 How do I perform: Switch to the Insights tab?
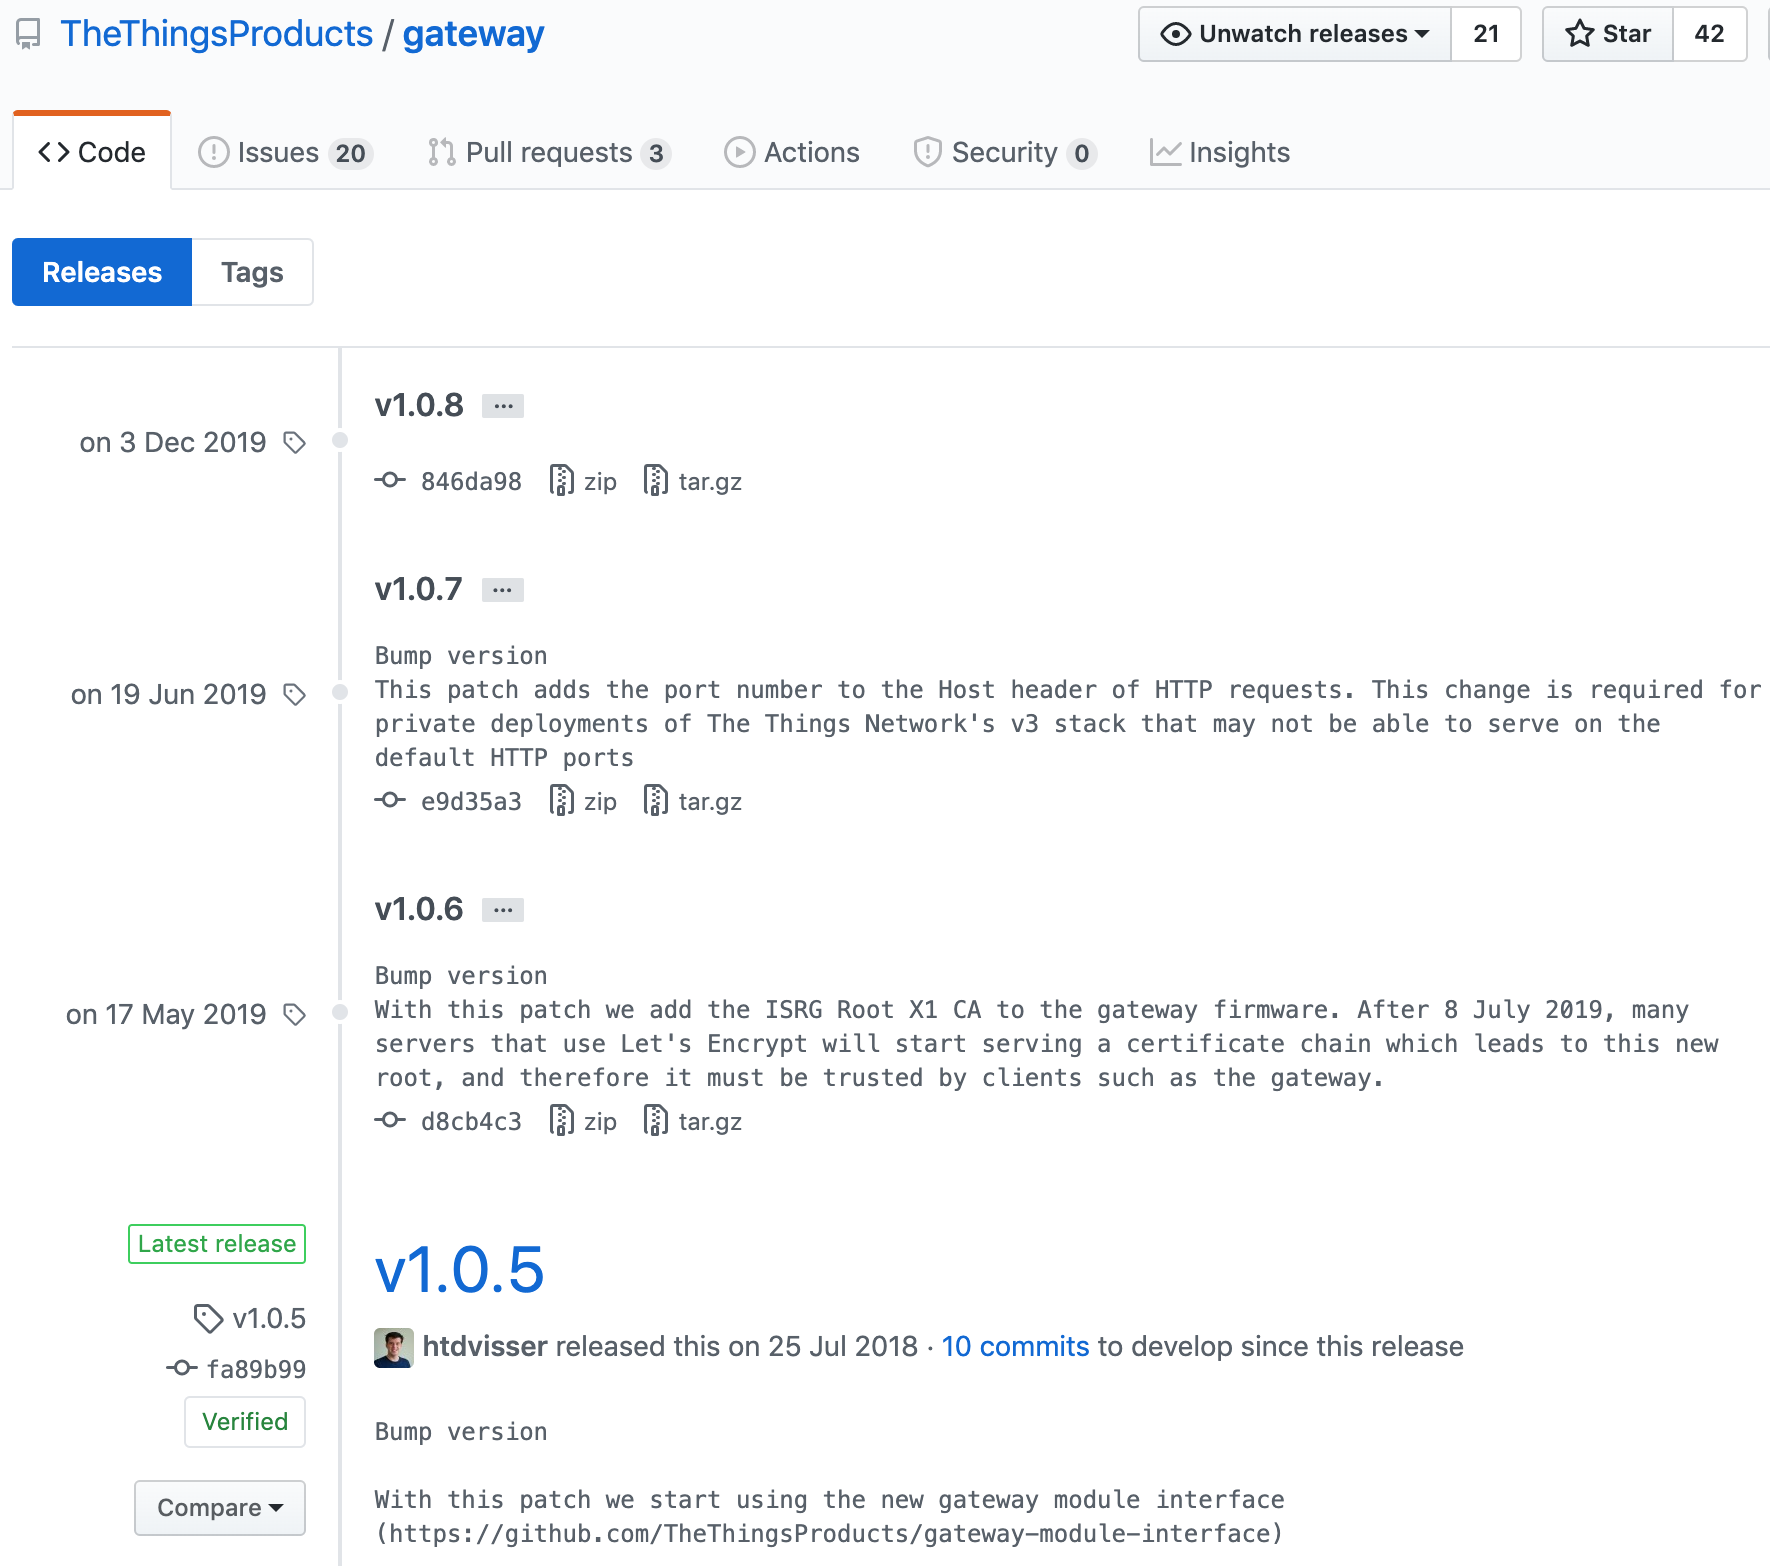tap(1219, 152)
